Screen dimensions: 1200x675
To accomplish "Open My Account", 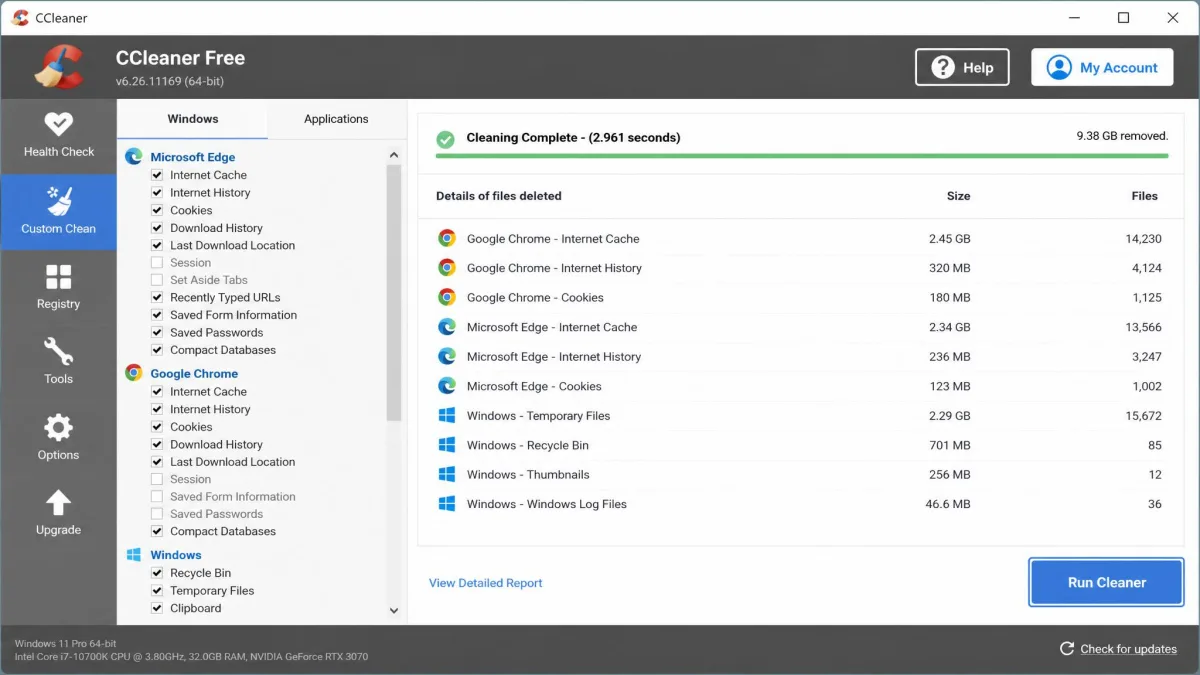I will [1102, 67].
